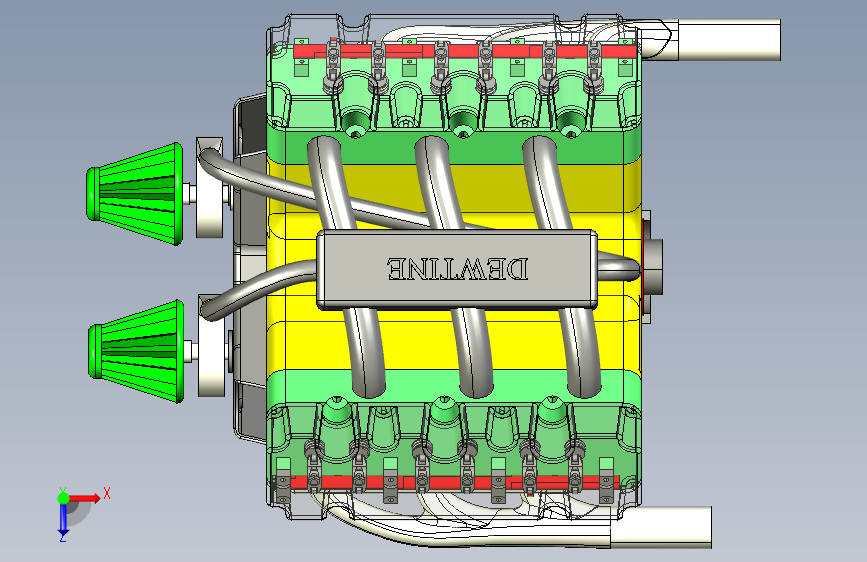Click the blue Z axis of the orientation triad

(x=63, y=518)
